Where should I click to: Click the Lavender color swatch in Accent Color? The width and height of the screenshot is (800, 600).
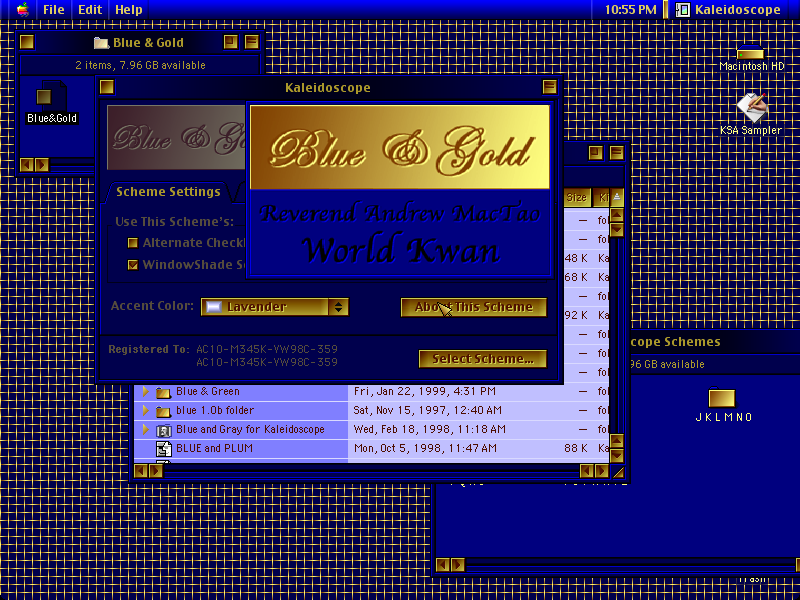pos(213,307)
